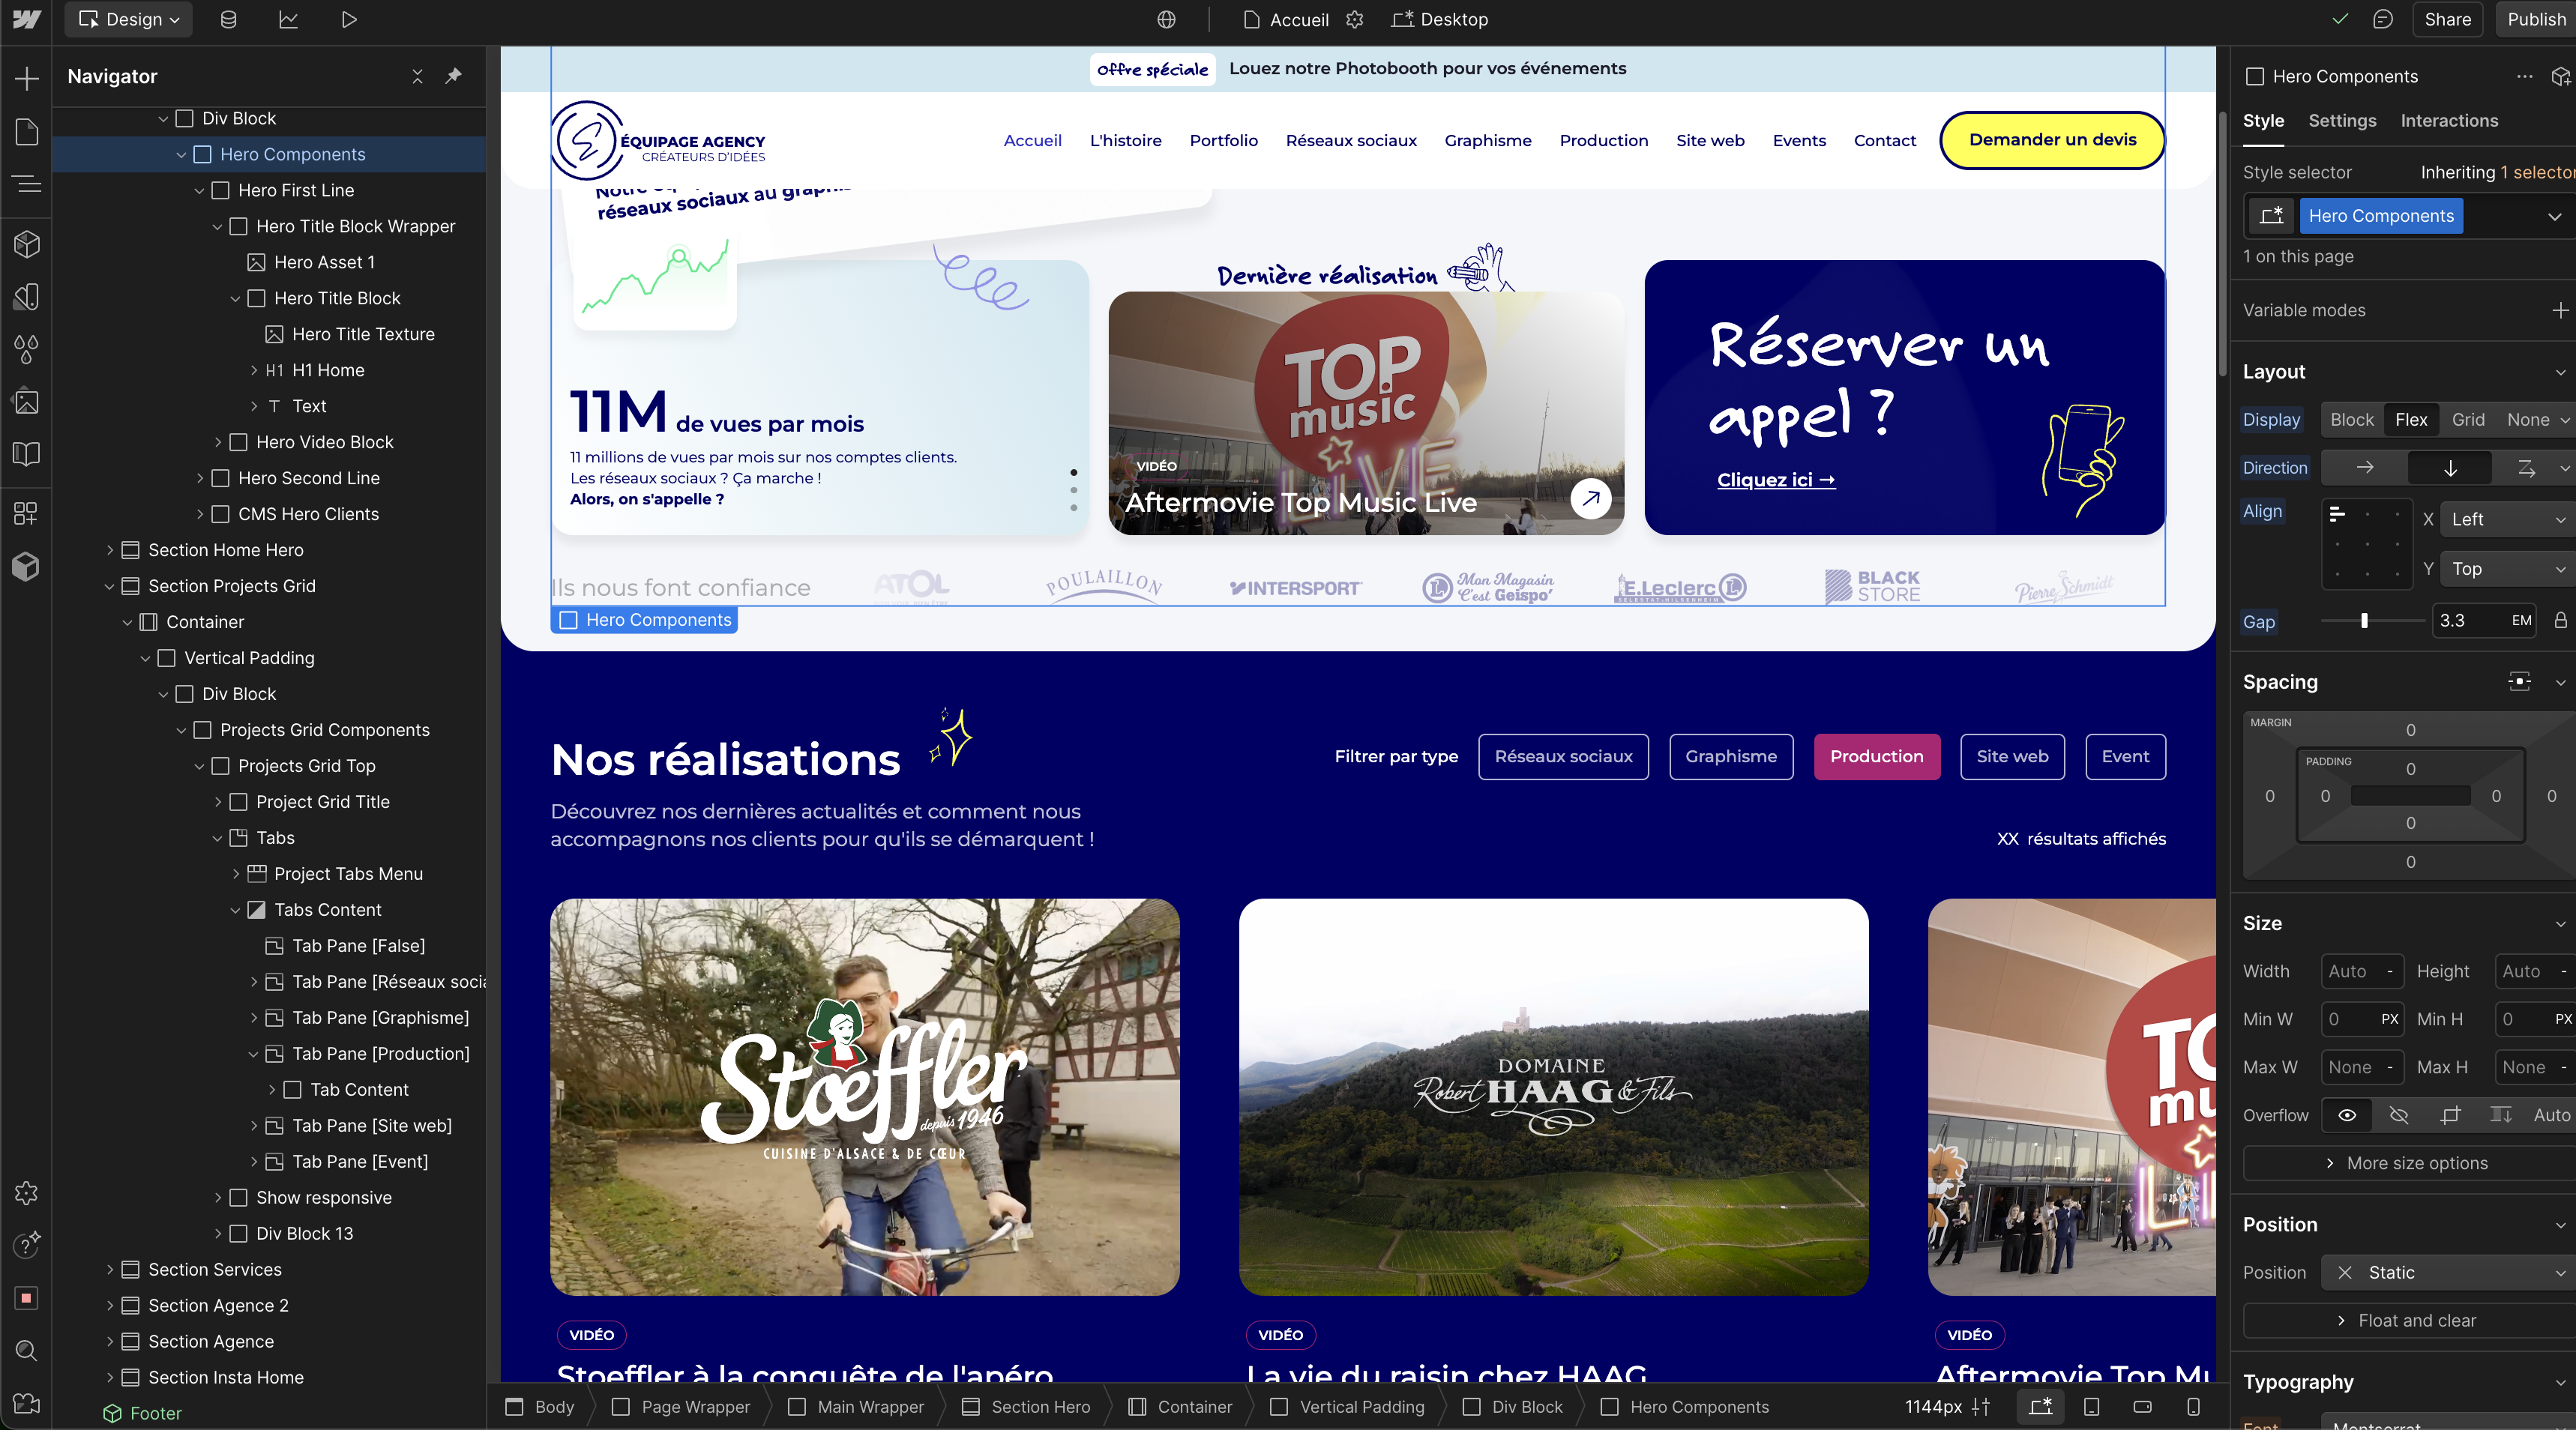The width and height of the screenshot is (2576, 1430).
Task: Open the comments bubble icon
Action: point(2383,19)
